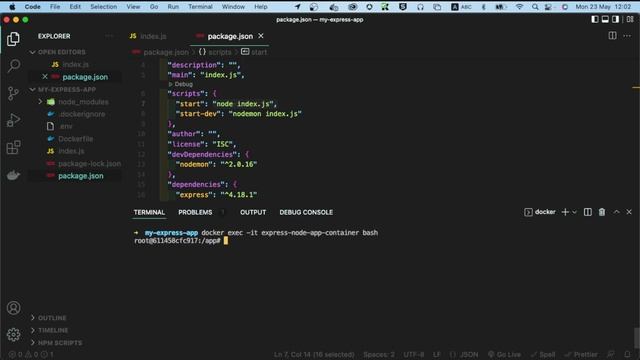Open the Search view in activity bar
640x360 pixels.
(x=13, y=66)
